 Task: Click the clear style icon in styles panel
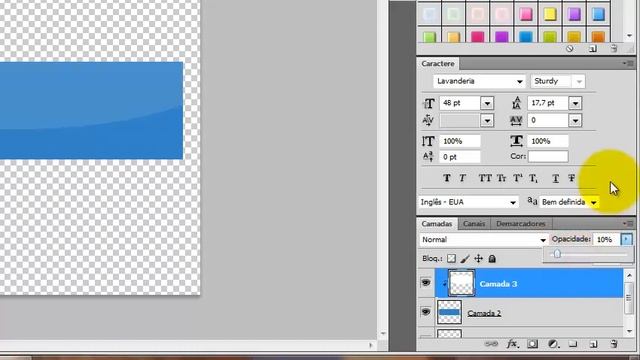point(569,49)
